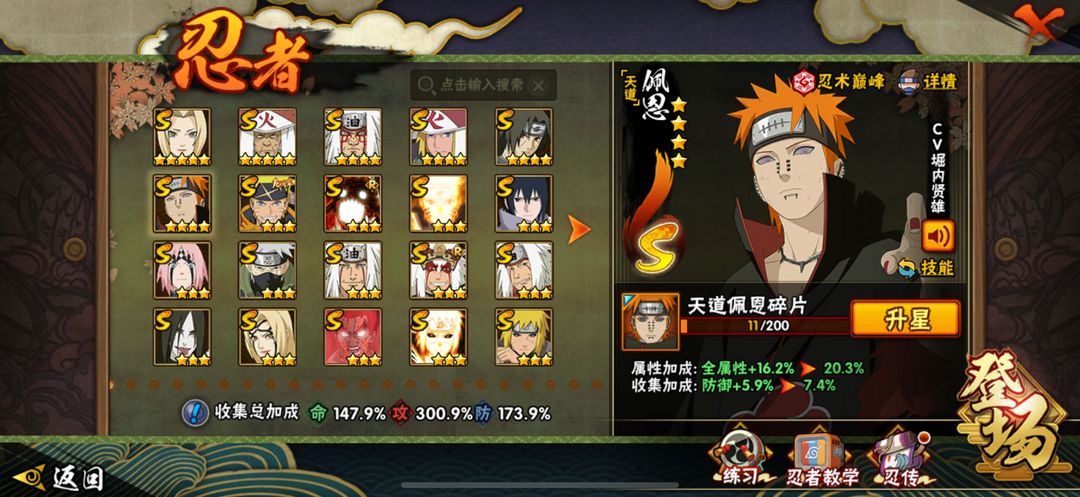The image size is (1080, 497).
Task: Switch to 技能 skills view
Action: pyautogui.click(x=926, y=266)
